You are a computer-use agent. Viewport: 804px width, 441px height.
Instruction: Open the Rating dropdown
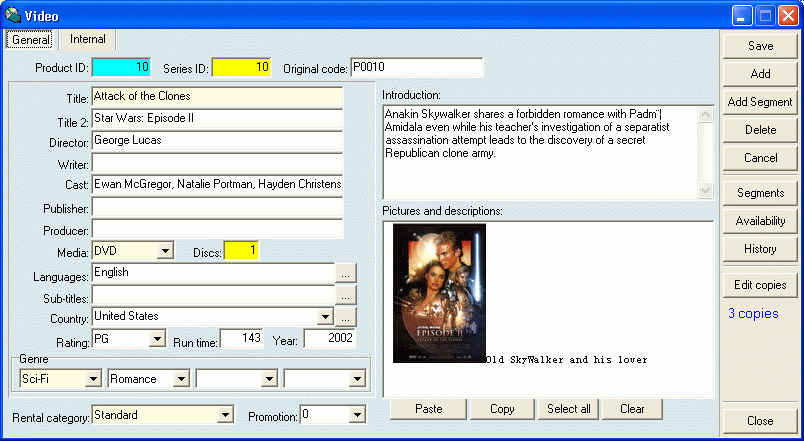[157, 339]
